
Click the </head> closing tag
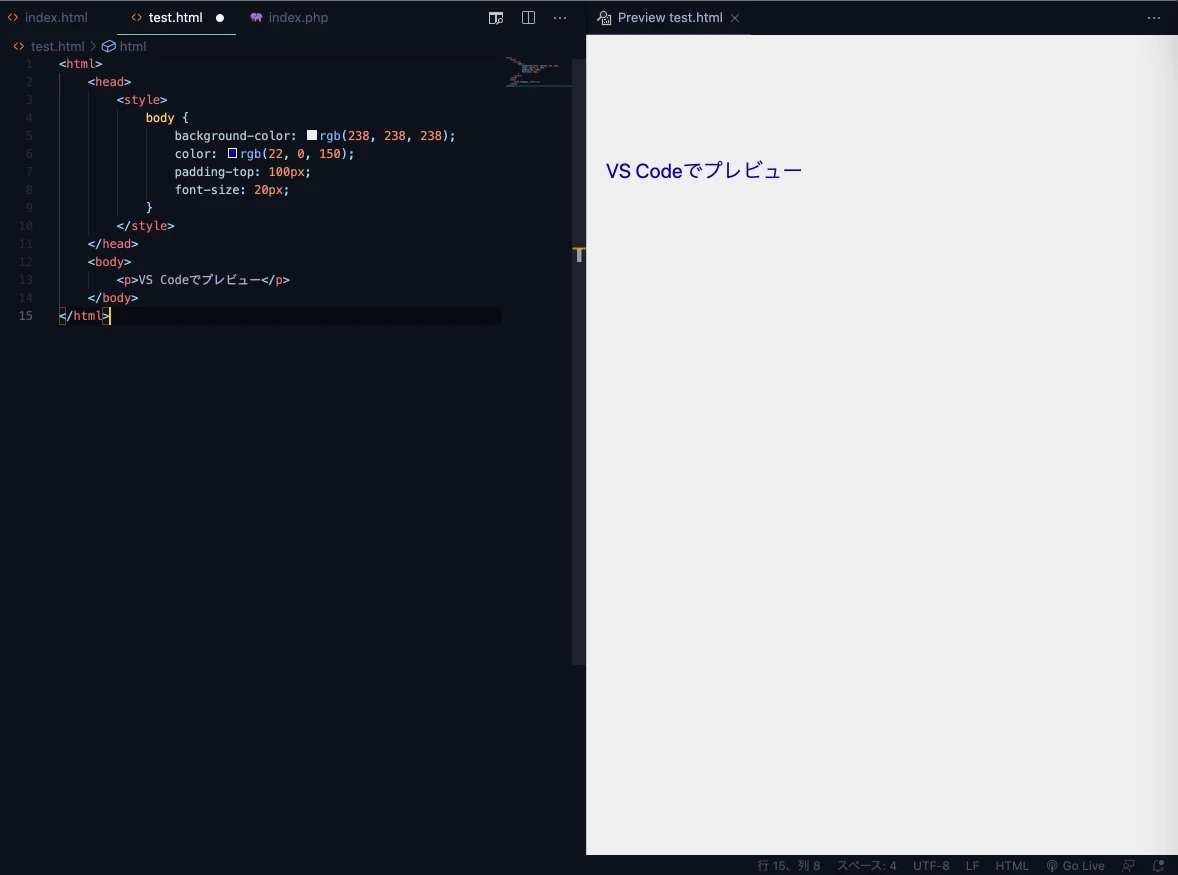113,244
